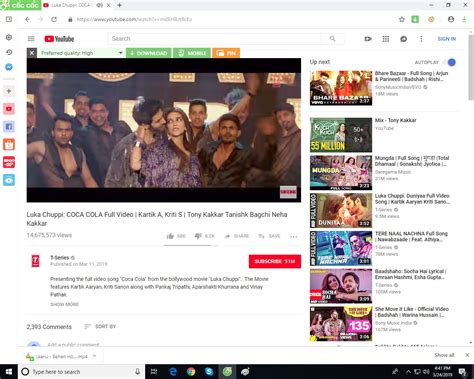
Task: Click the orange PIN button
Action: [226, 53]
